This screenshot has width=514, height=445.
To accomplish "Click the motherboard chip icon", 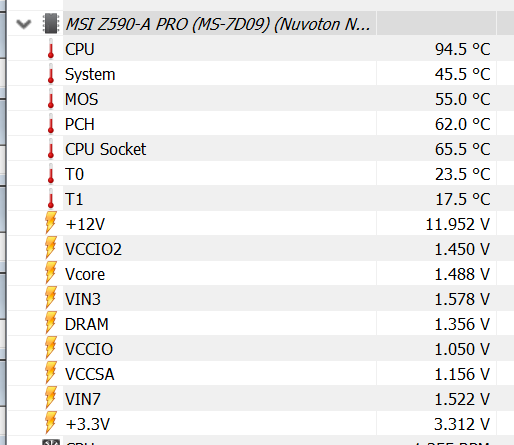I will [51, 23].
